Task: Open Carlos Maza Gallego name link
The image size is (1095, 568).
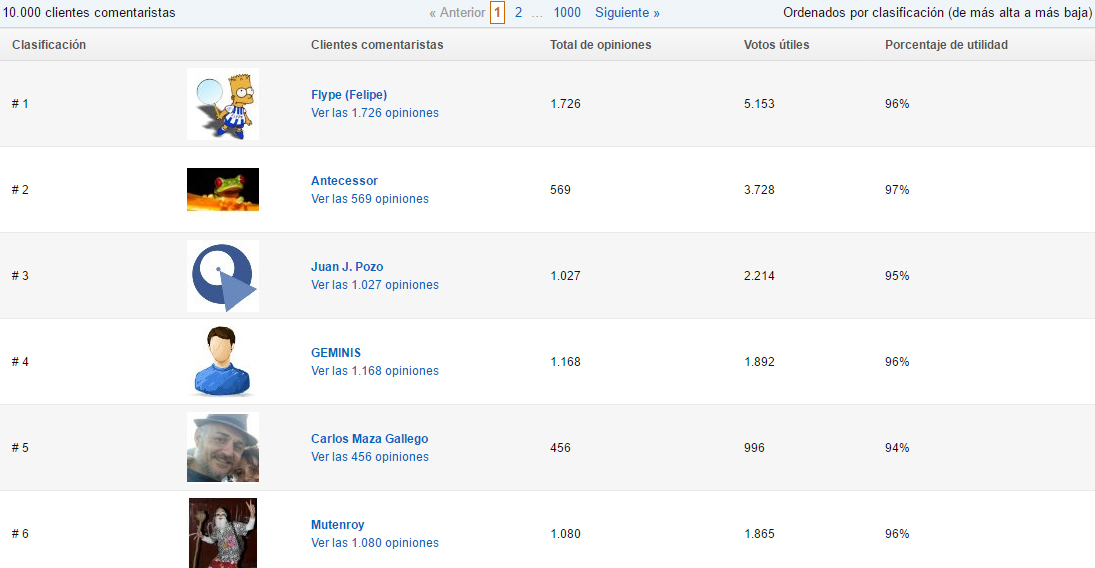Action: coord(369,439)
